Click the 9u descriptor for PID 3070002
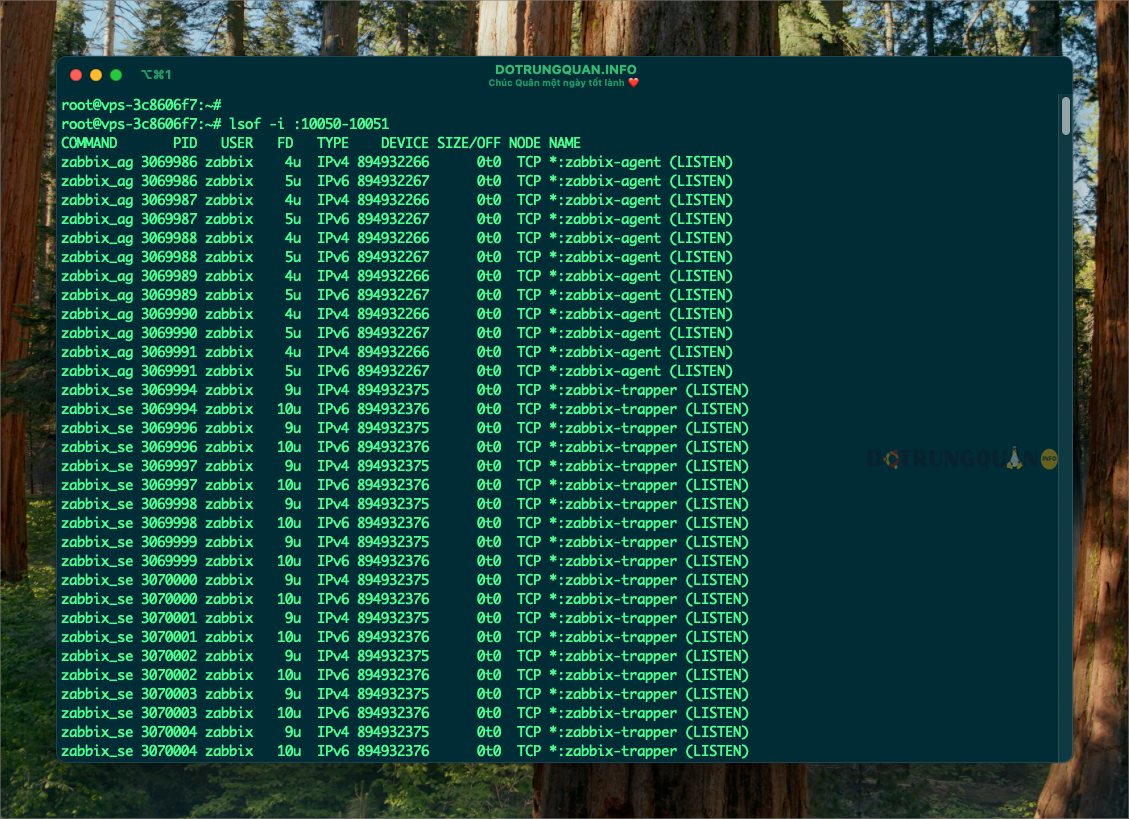Viewport: 1129px width, 819px height. (293, 656)
